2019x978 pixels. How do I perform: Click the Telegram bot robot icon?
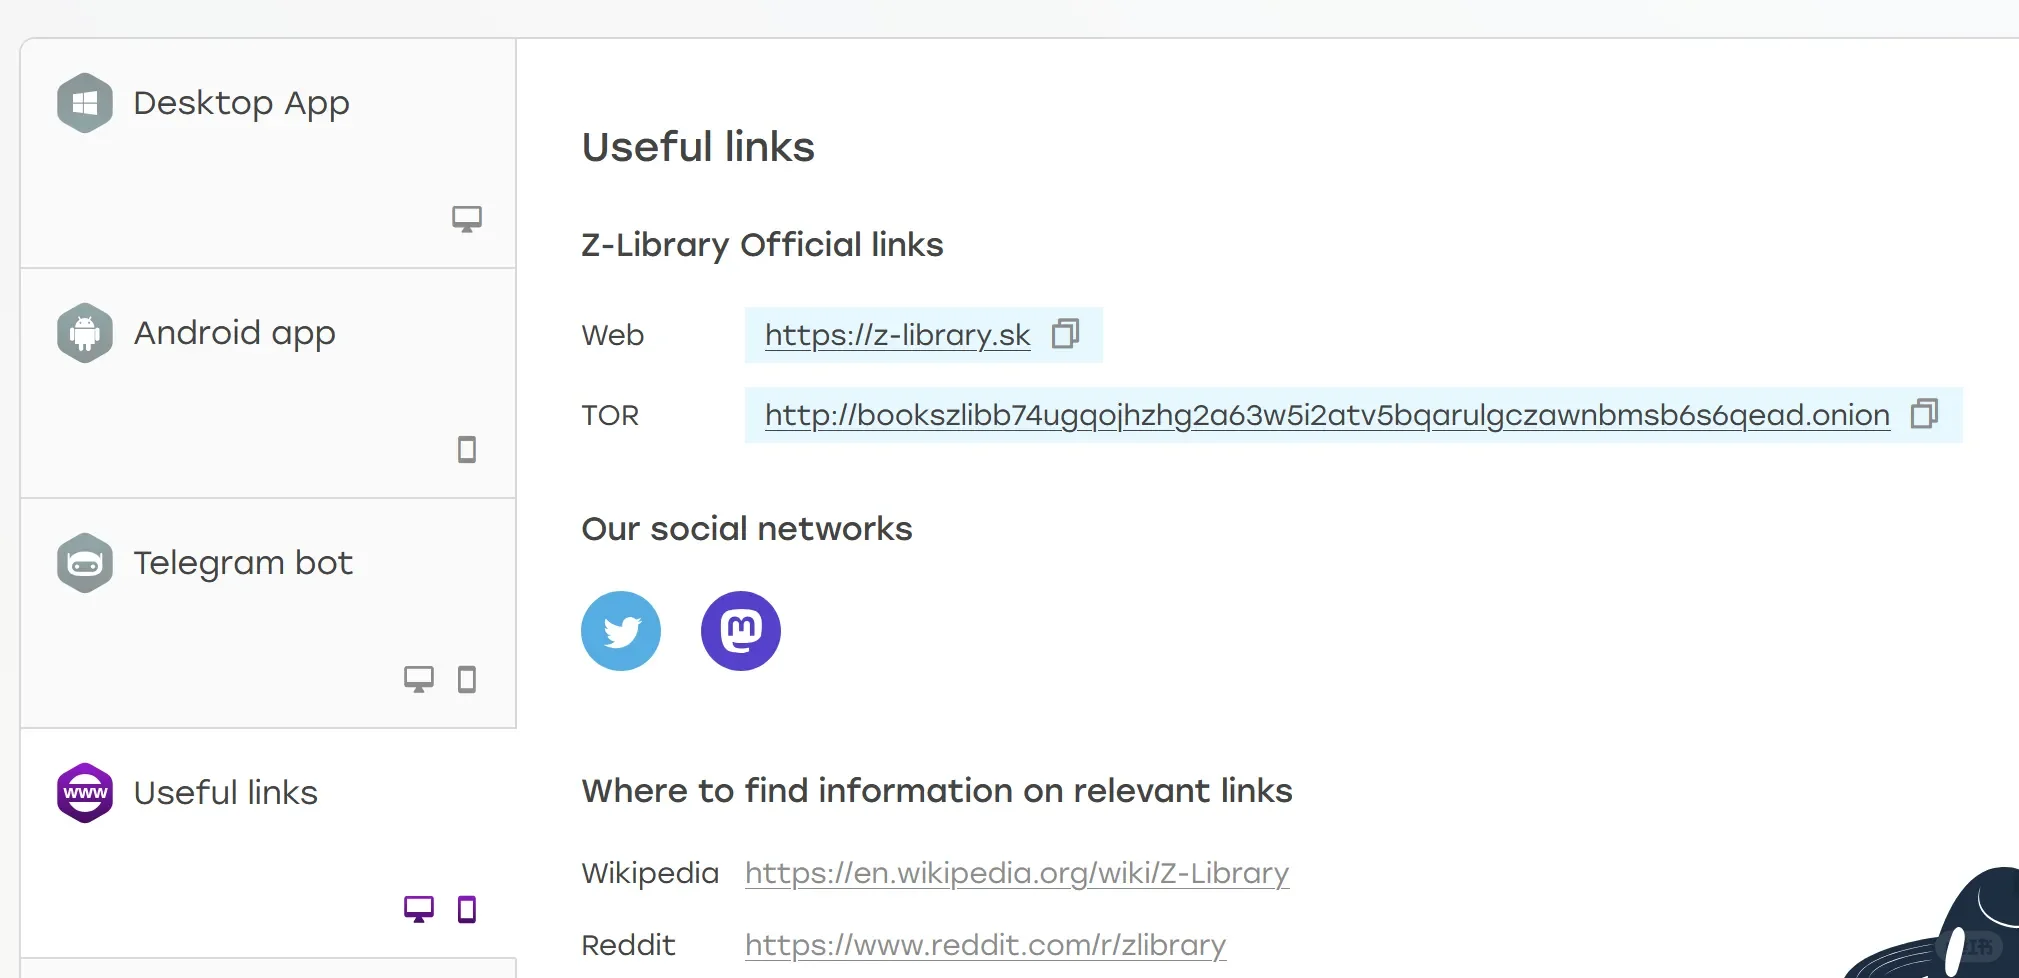tap(85, 563)
